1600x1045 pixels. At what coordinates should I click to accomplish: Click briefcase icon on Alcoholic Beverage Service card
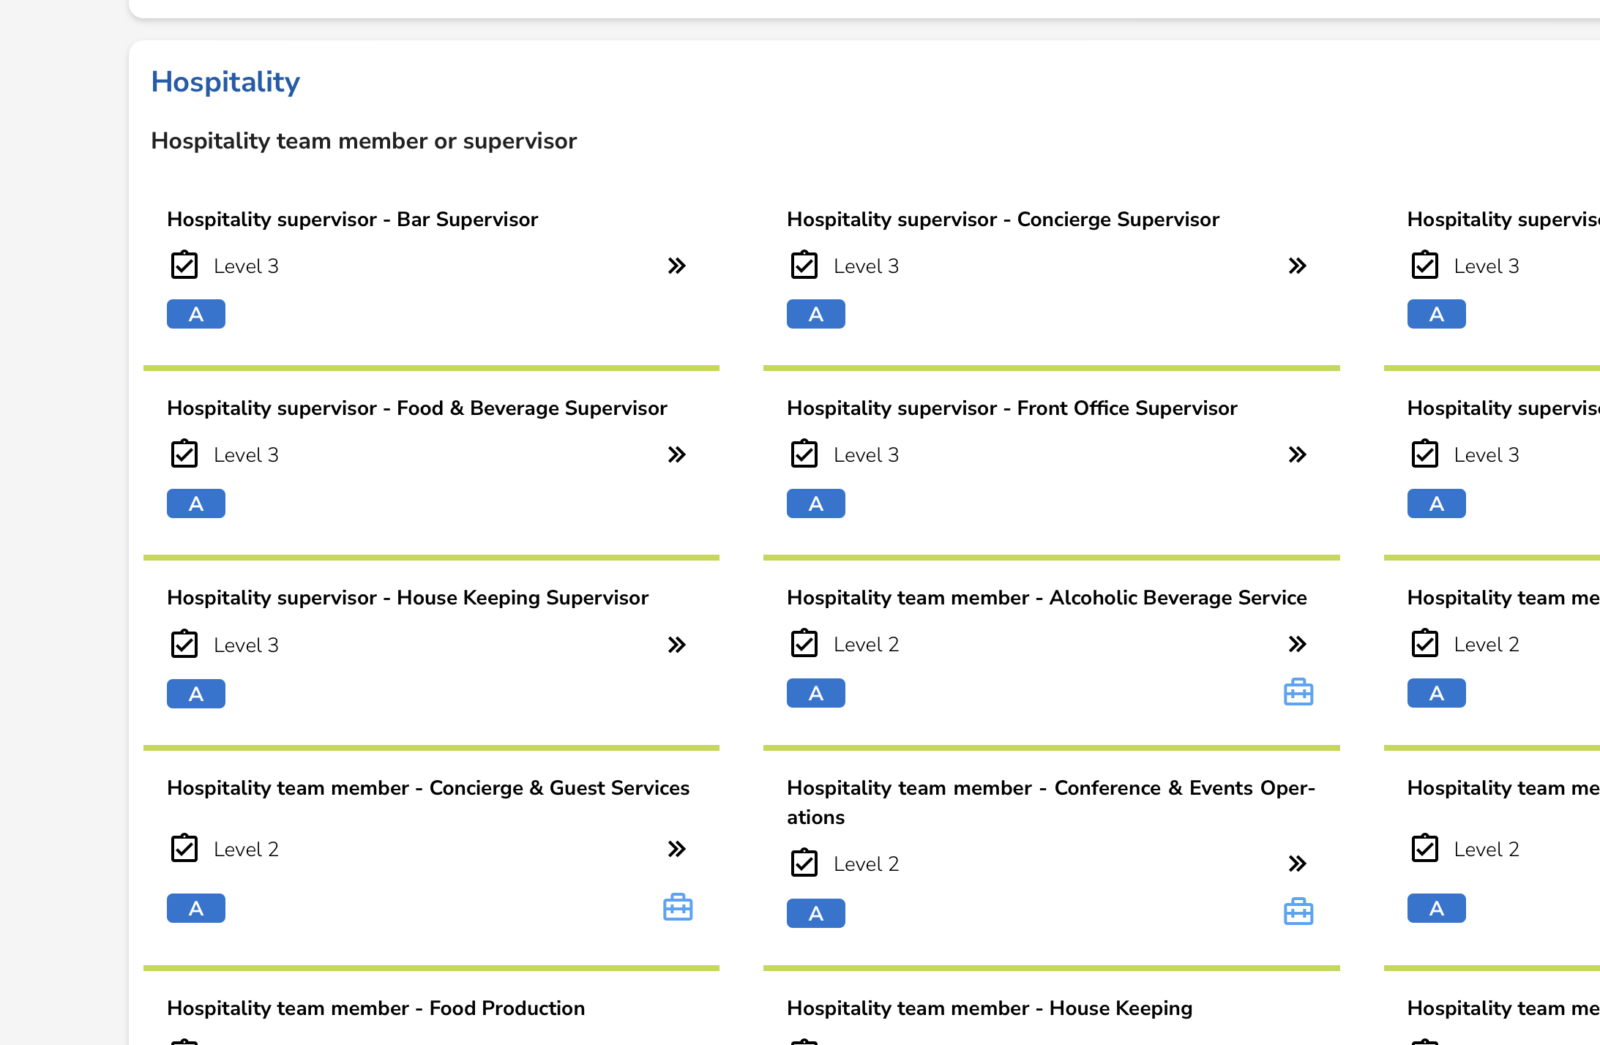1298,692
